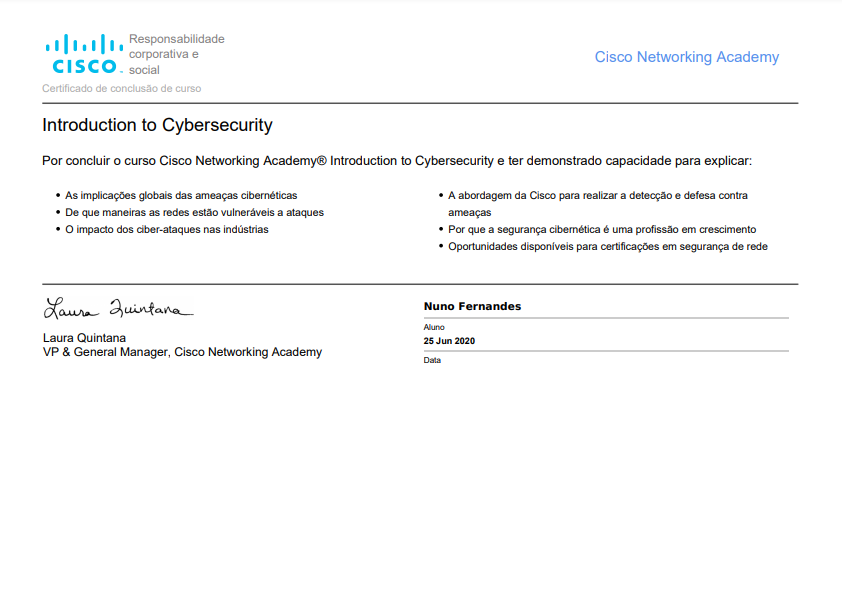Click 'Responsabilidade corporativa e social' text
842x592 pixels.
(176, 54)
